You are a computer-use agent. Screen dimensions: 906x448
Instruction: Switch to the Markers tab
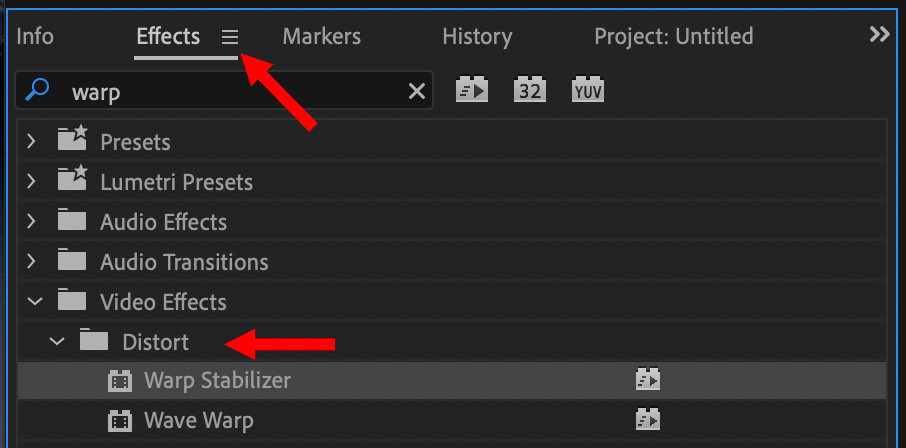click(321, 37)
